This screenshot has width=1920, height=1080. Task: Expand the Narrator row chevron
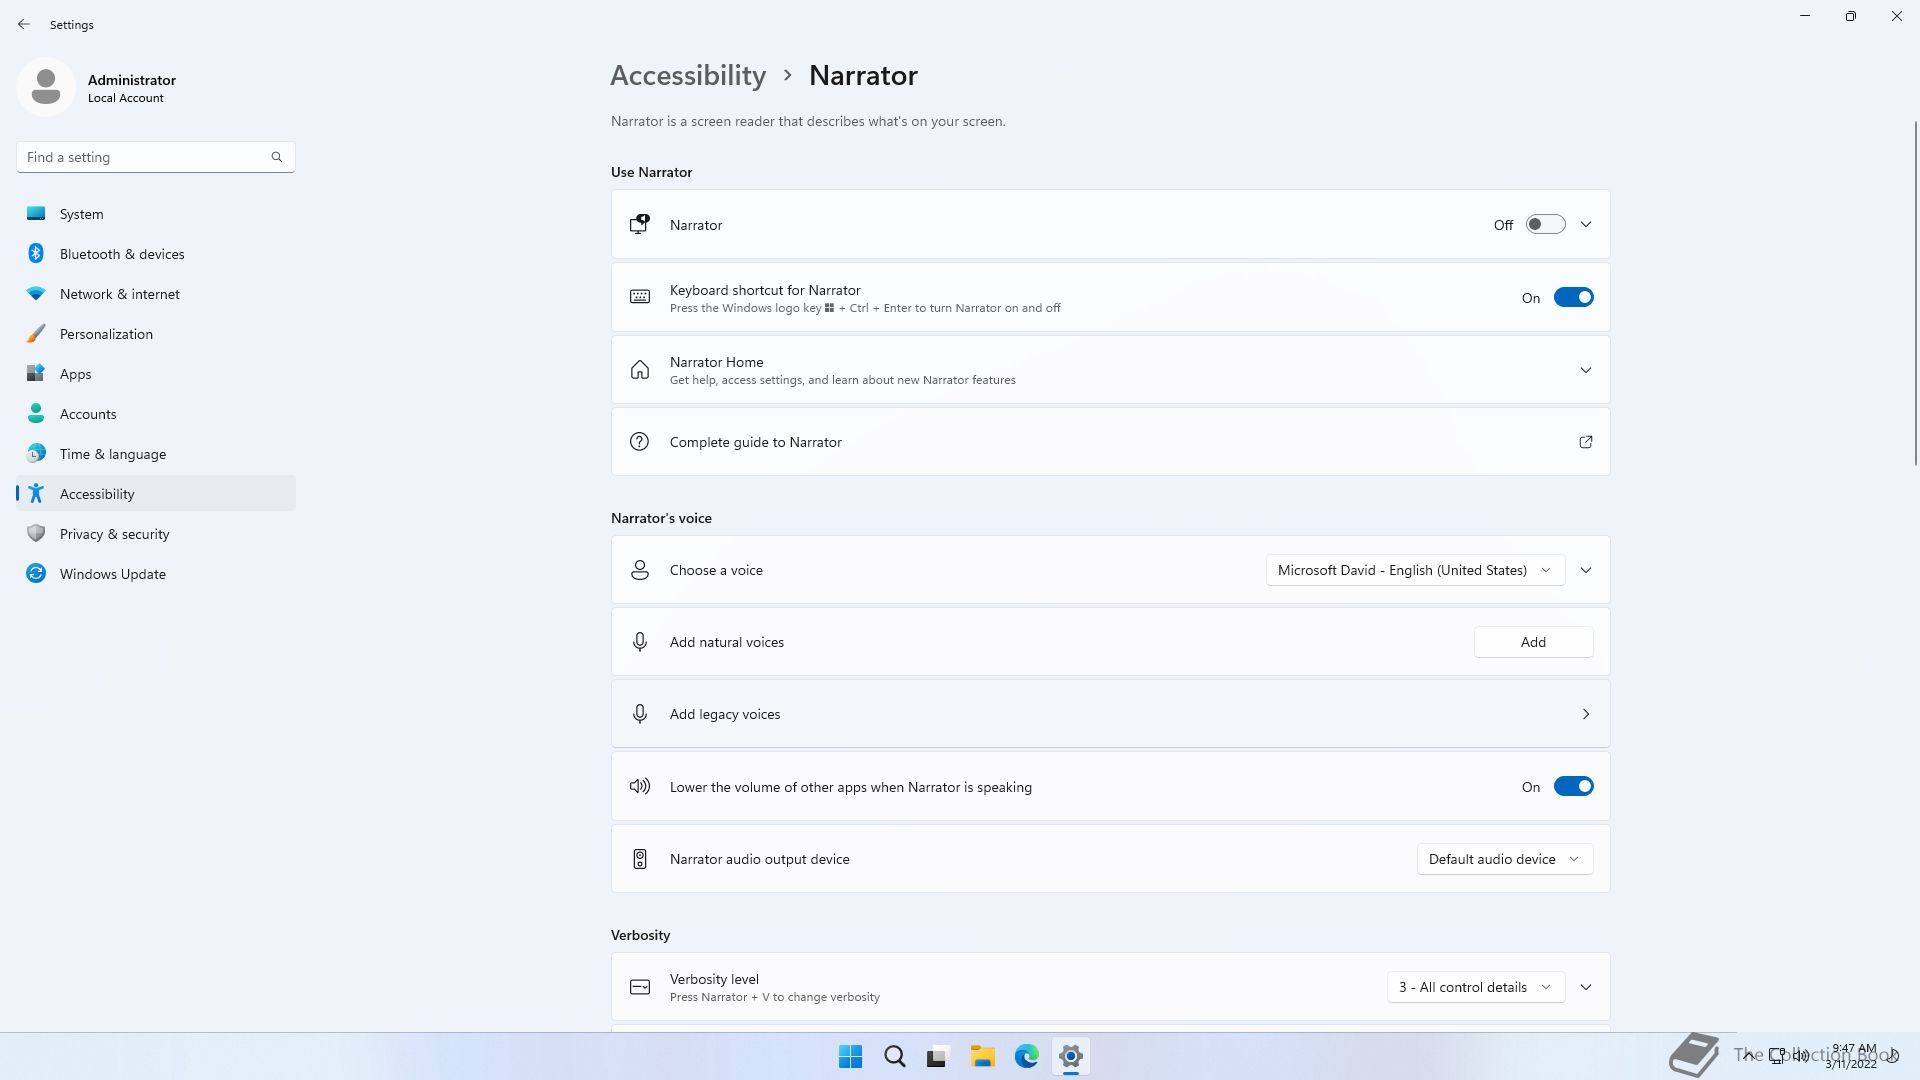[1586, 225]
